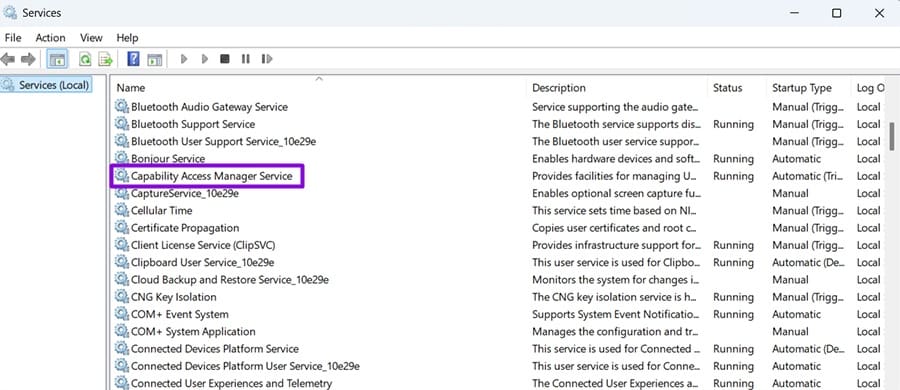Click 'Provides facilities for managing U...' description
The image size is (900, 390).
614,176
